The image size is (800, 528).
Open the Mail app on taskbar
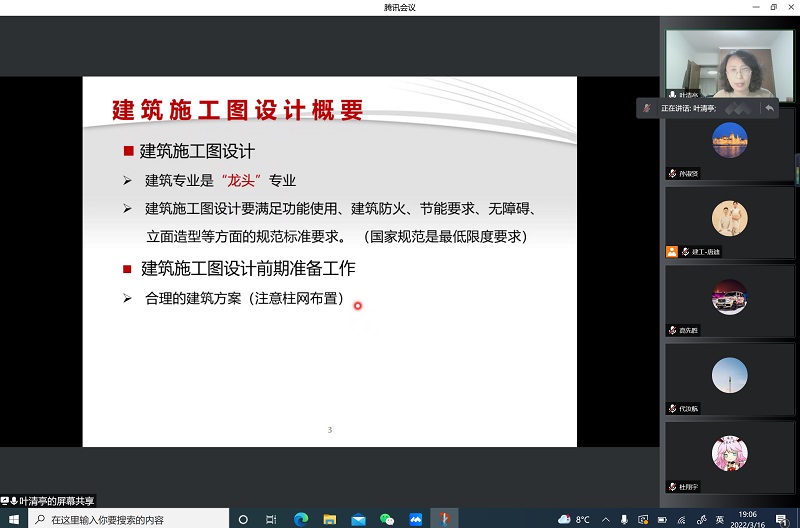point(358,519)
